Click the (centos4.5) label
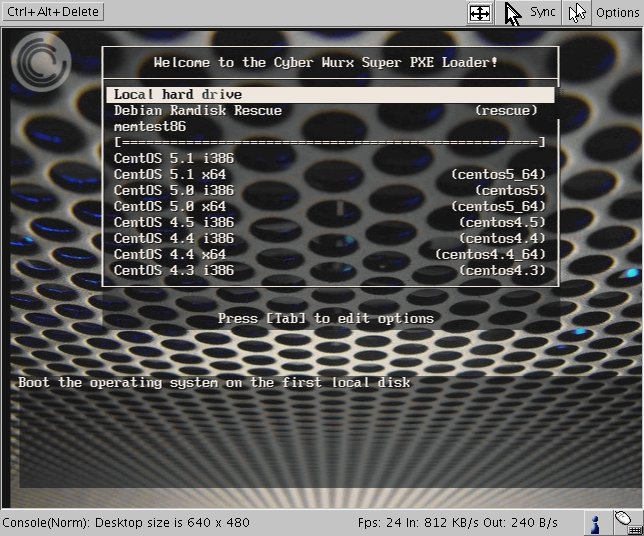Image resolution: width=644 pixels, height=536 pixels. (x=502, y=222)
